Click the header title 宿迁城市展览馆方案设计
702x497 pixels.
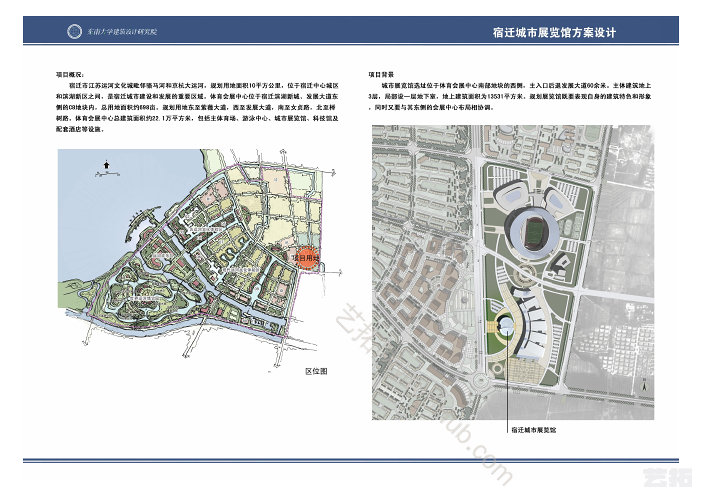tap(554, 32)
